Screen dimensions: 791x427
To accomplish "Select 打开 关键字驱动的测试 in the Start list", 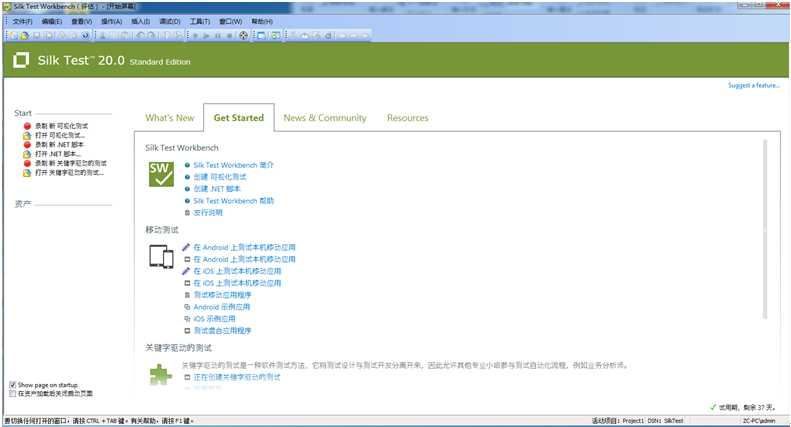I will 69,173.
